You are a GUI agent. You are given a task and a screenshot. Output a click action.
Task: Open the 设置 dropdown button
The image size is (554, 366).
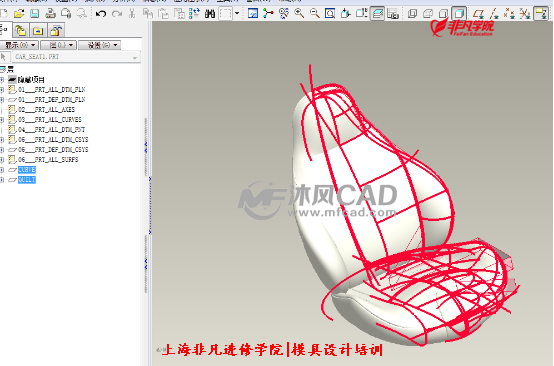99,45
